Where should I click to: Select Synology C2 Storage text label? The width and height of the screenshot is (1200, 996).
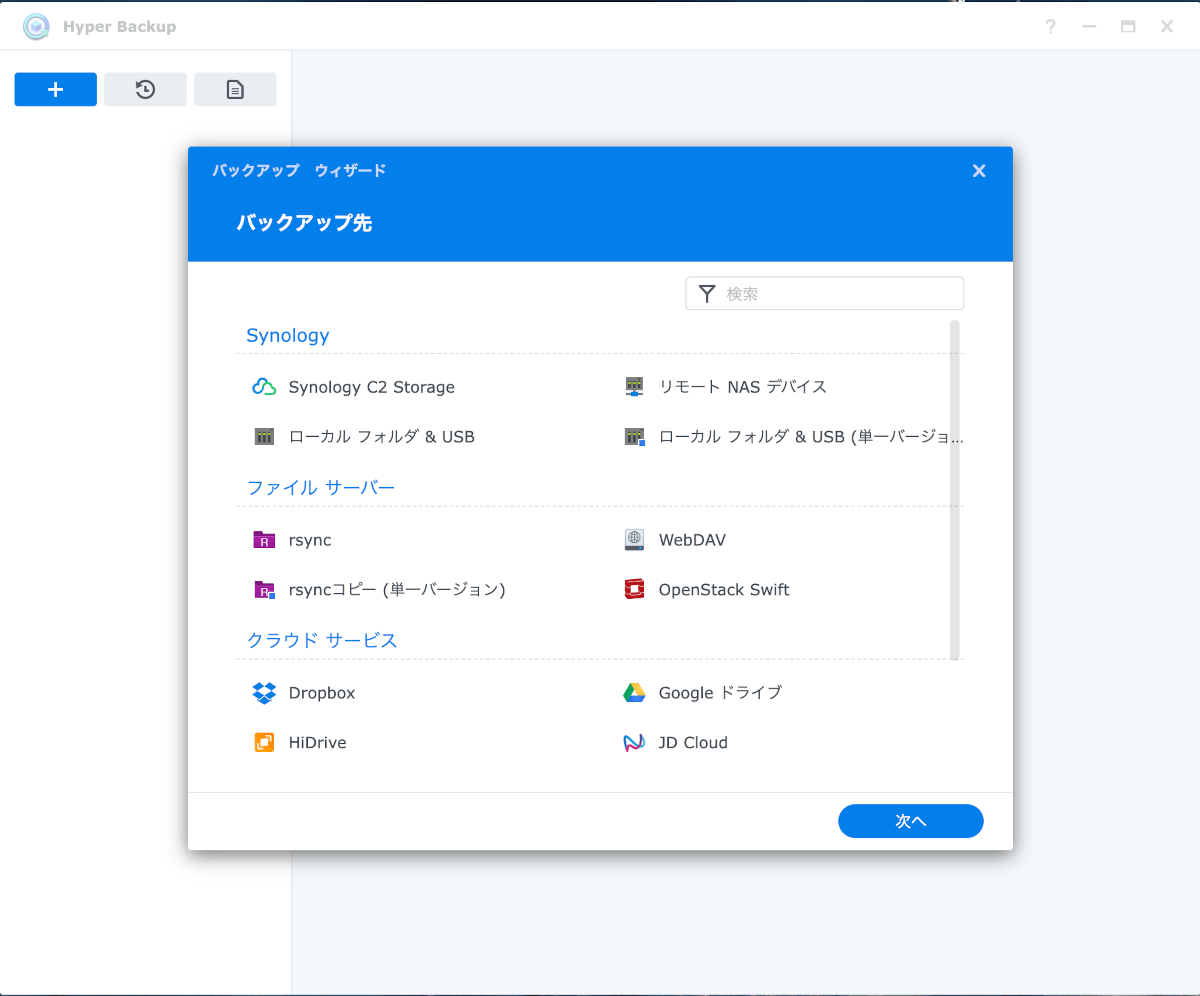click(372, 387)
